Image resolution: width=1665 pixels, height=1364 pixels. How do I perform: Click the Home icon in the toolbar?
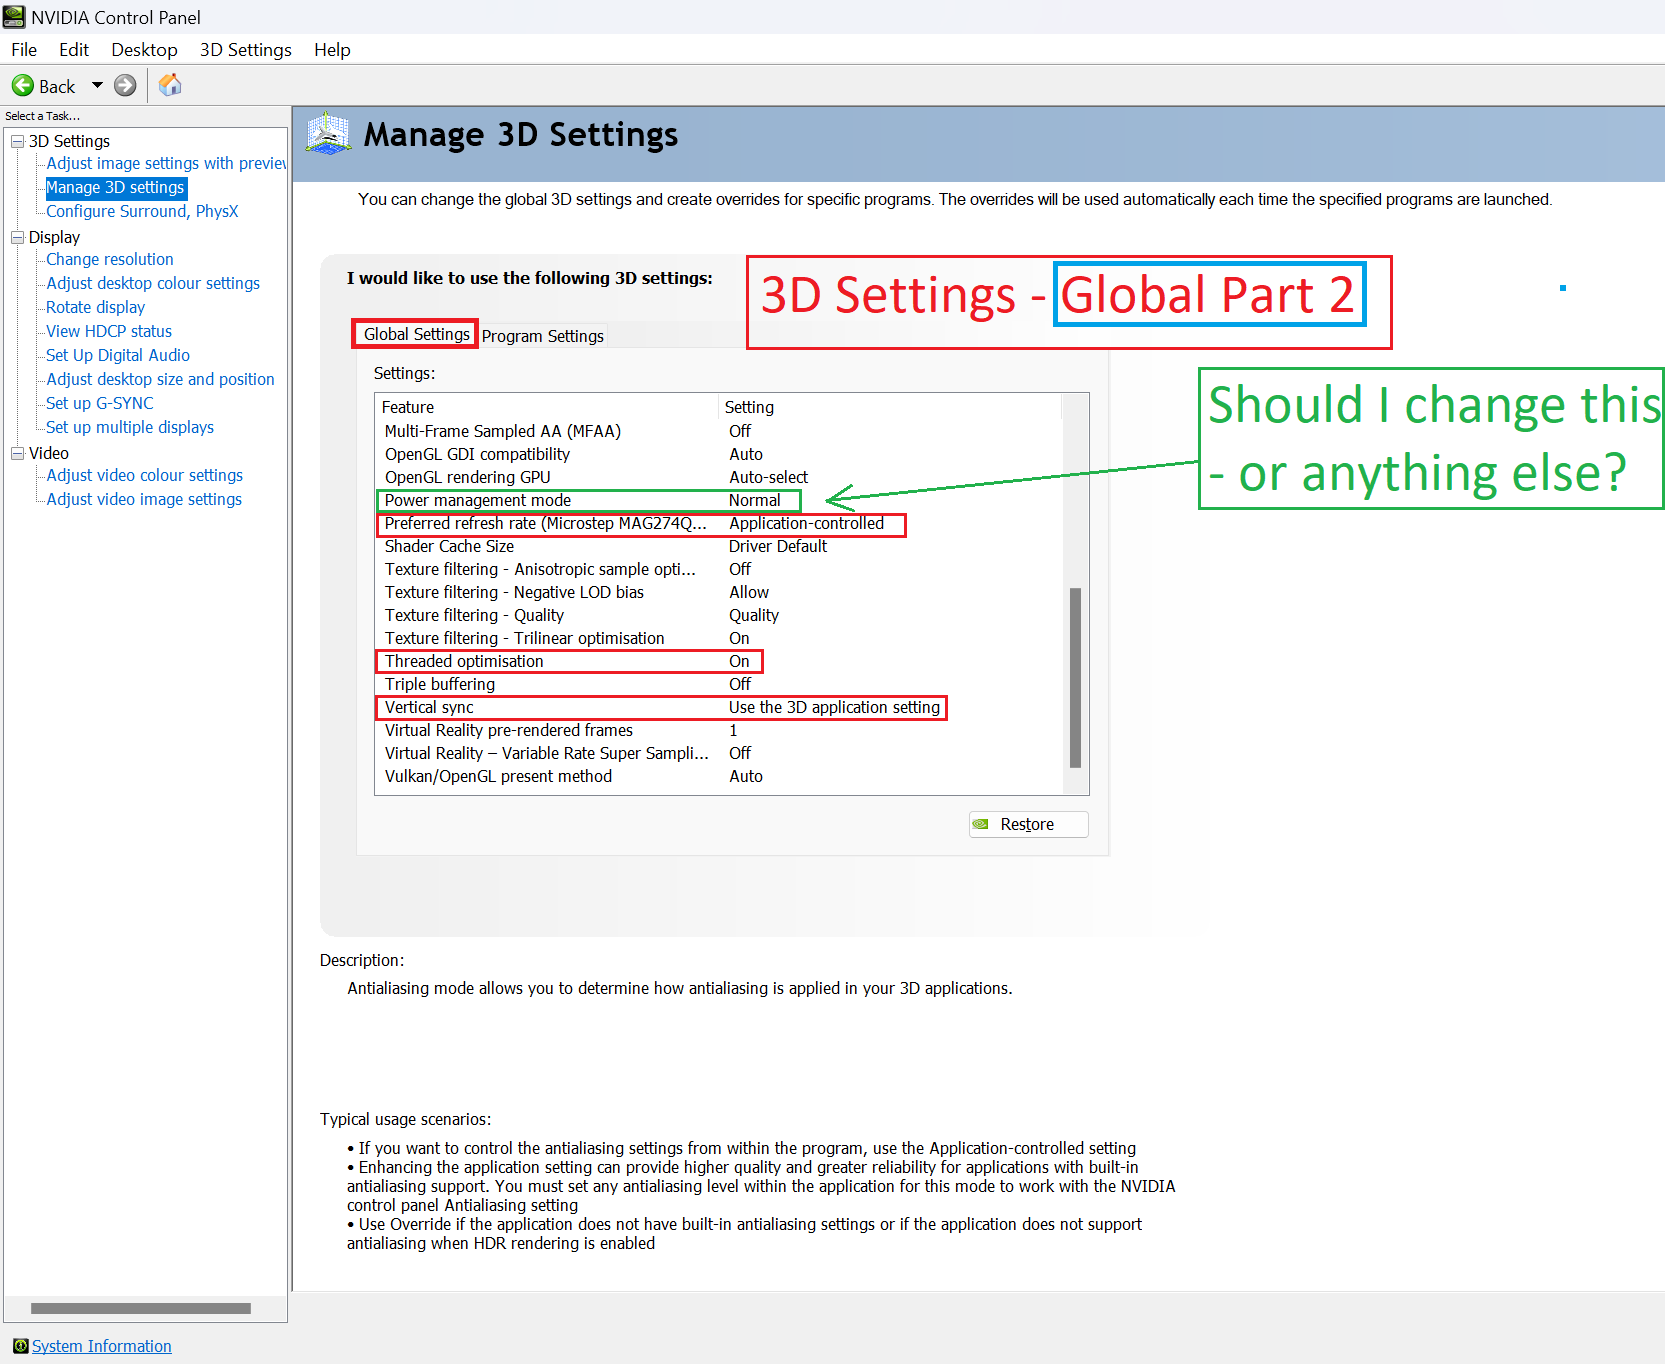point(171,85)
